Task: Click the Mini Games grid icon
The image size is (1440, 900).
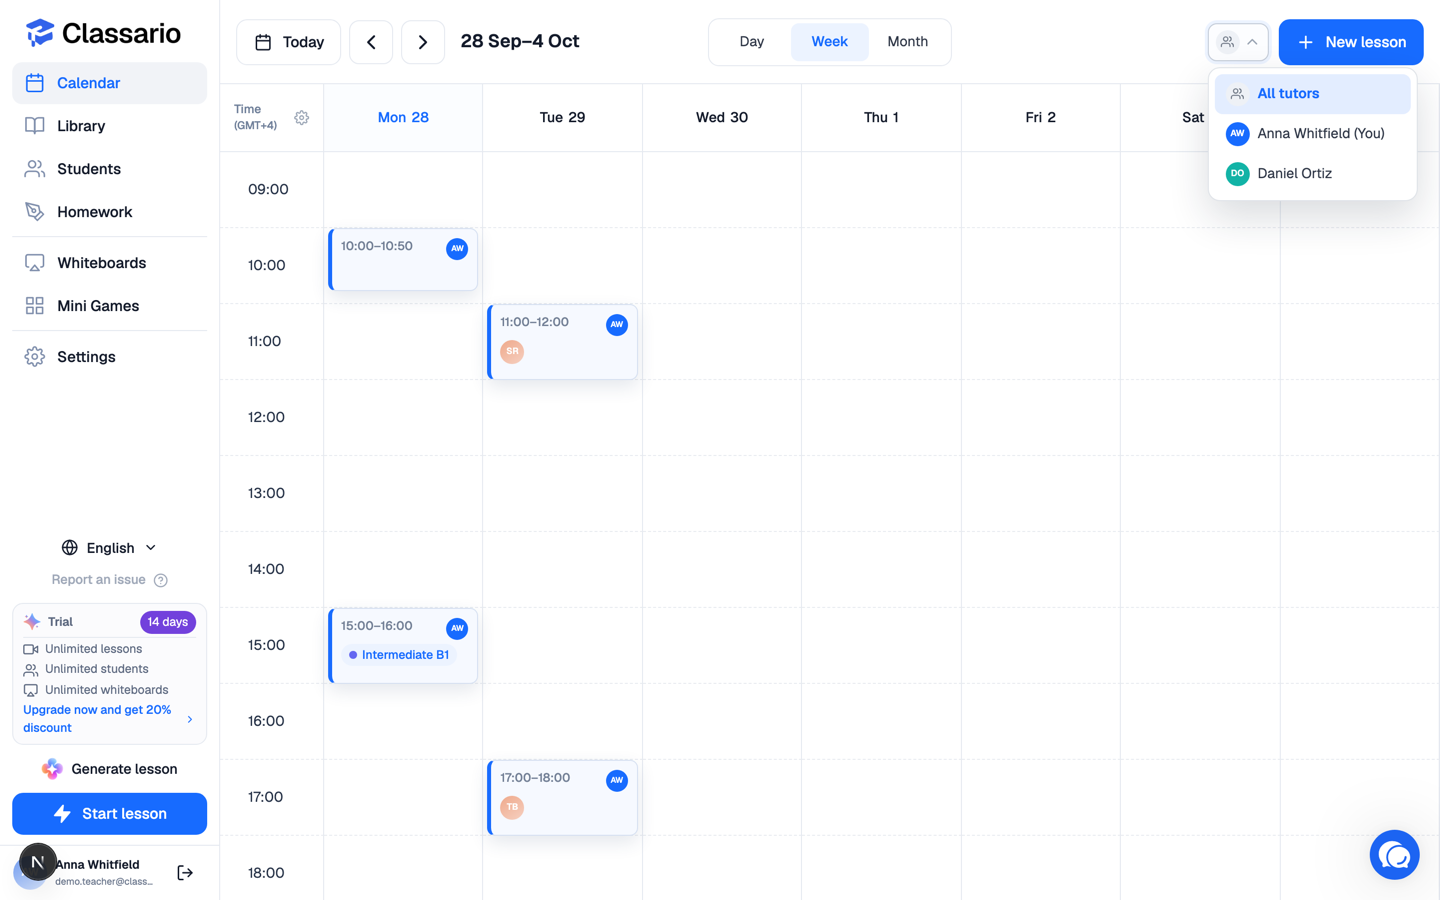Action: click(35, 306)
